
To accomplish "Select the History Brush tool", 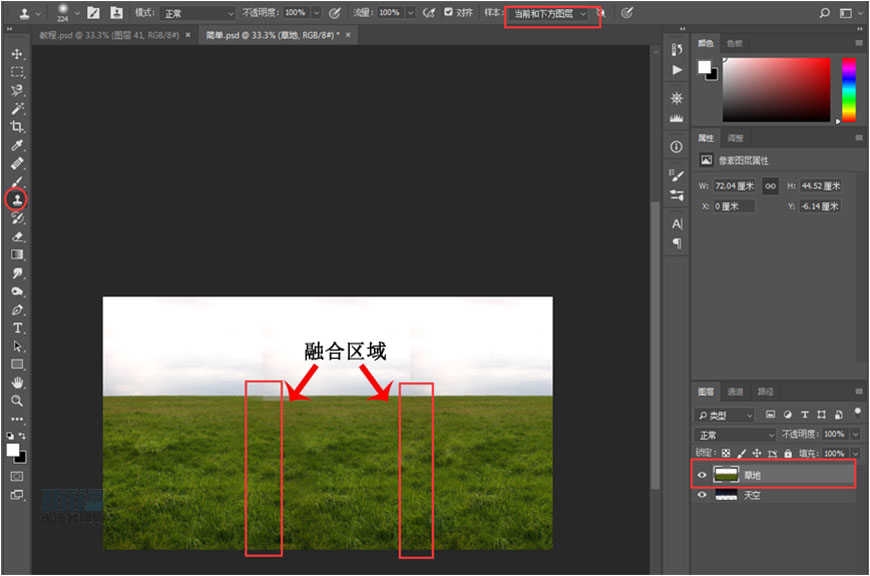I will pos(17,218).
